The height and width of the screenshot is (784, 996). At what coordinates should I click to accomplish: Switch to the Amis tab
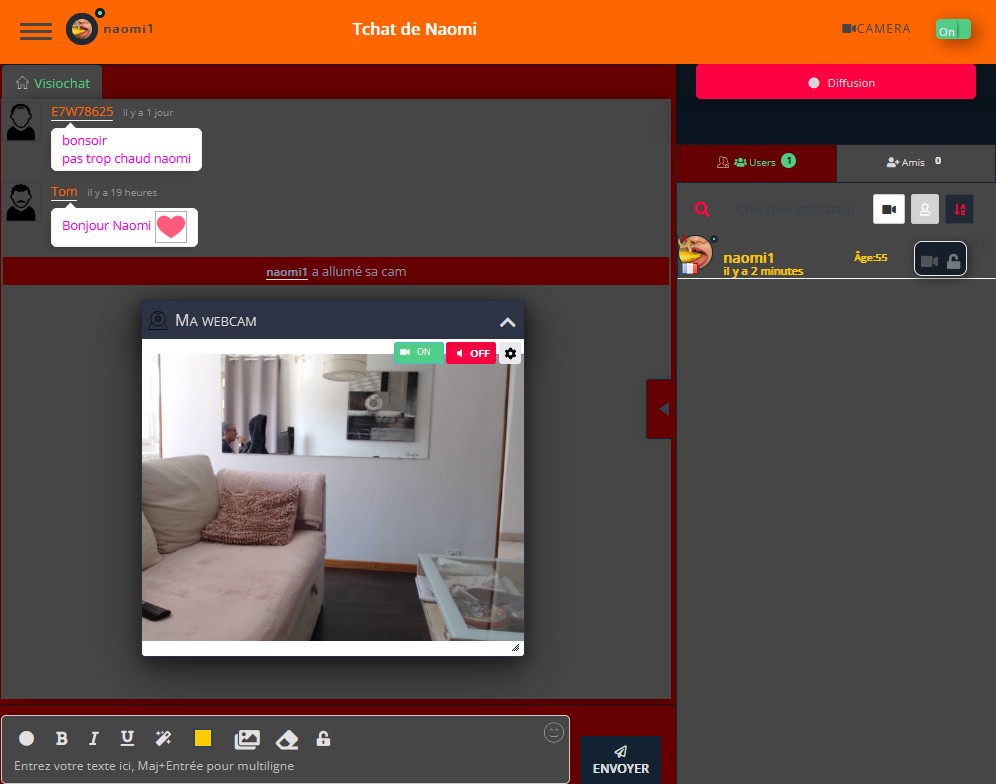pyautogui.click(x=915, y=162)
